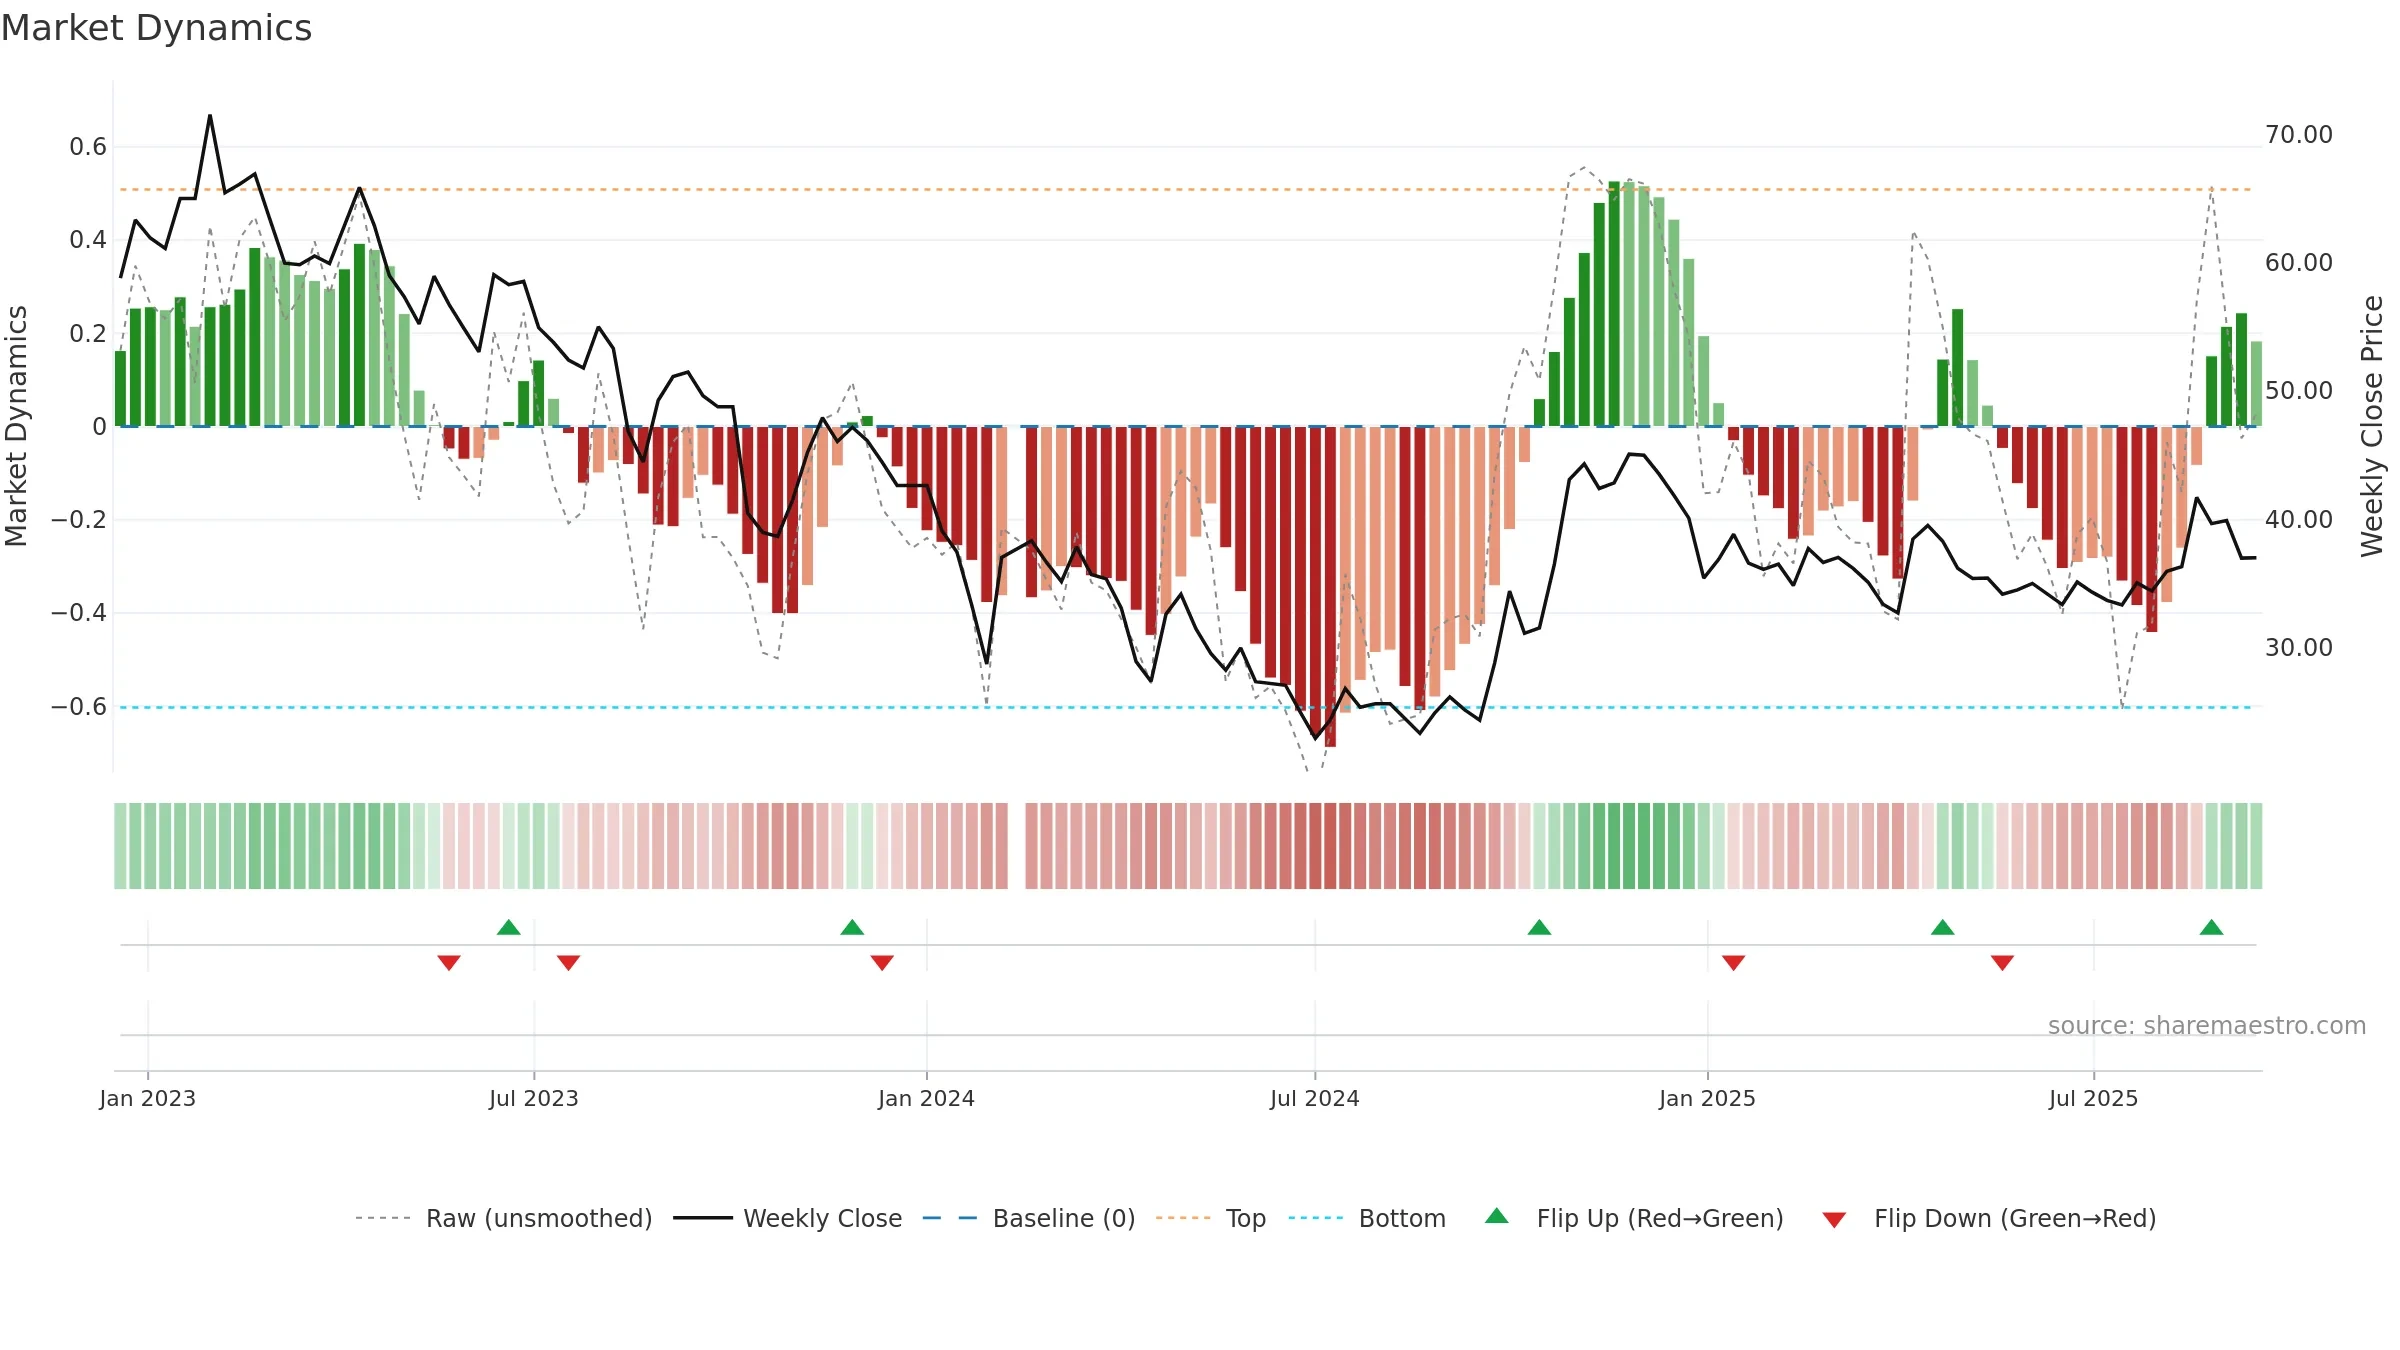
Task: Click the weekly close peak in early 2023
Action: coord(210,116)
